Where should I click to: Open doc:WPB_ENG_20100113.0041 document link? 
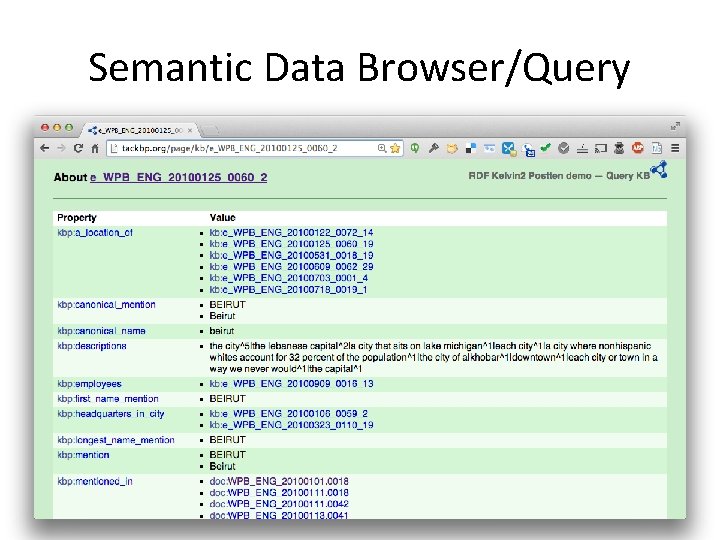(x=279, y=515)
